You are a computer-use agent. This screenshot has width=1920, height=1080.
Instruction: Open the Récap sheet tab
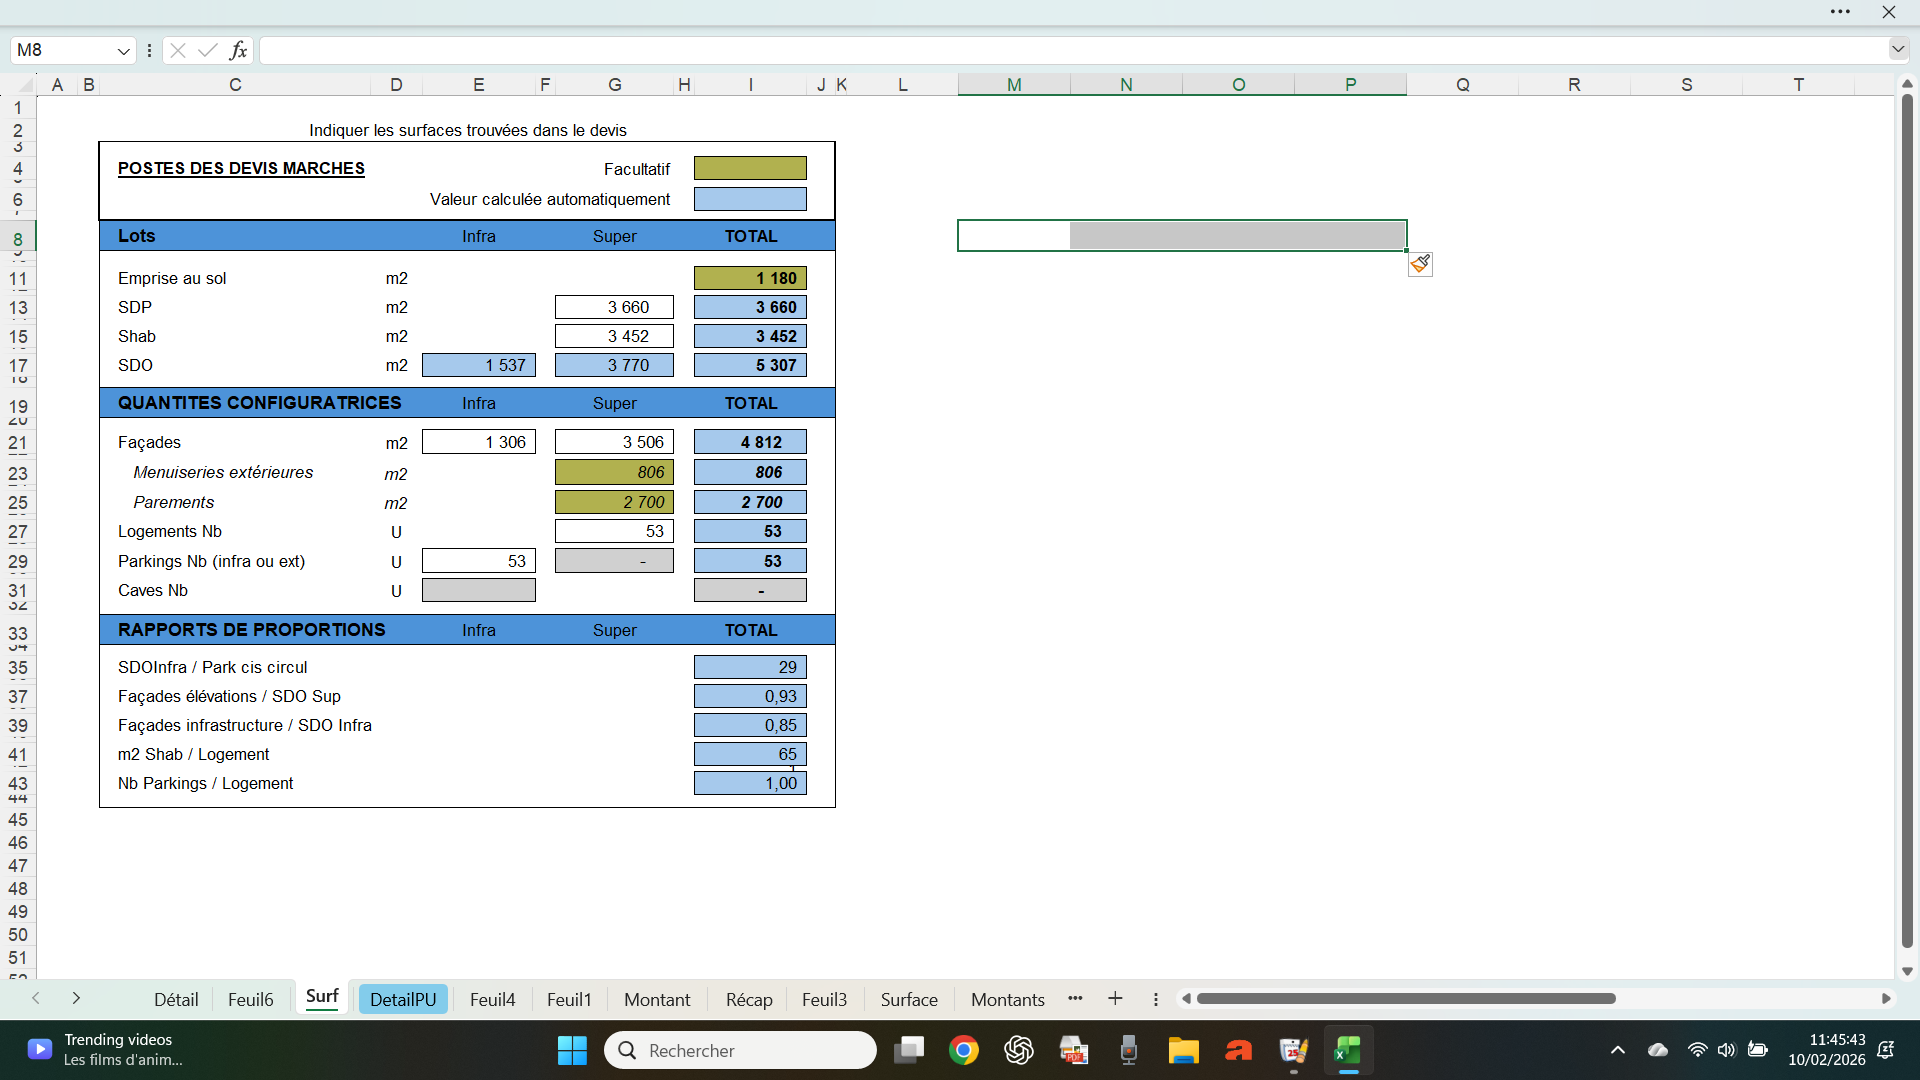tap(749, 999)
